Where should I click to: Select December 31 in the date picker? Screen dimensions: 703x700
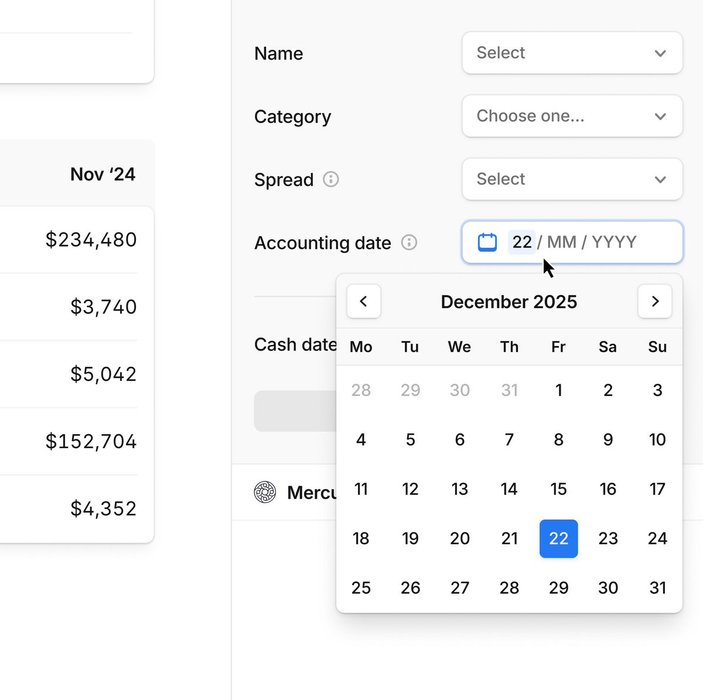pyautogui.click(x=657, y=588)
